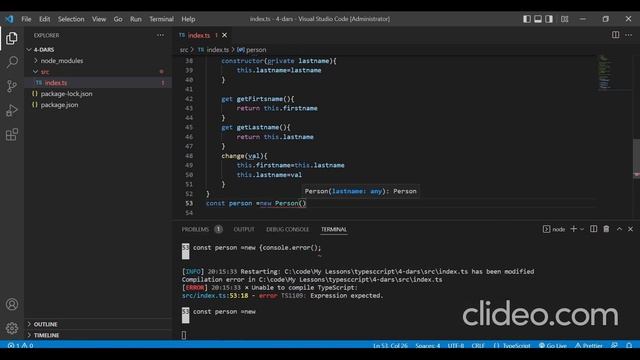Click the editor vertical scrollbar thumb

tap(636, 158)
